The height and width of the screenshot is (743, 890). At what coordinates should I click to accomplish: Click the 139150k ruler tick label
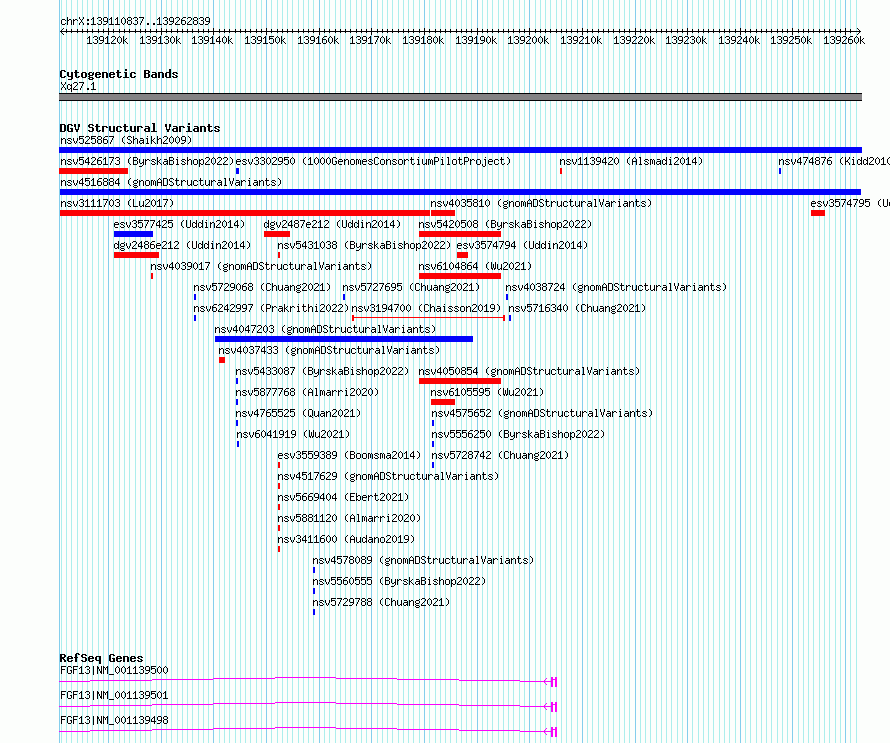pos(265,40)
